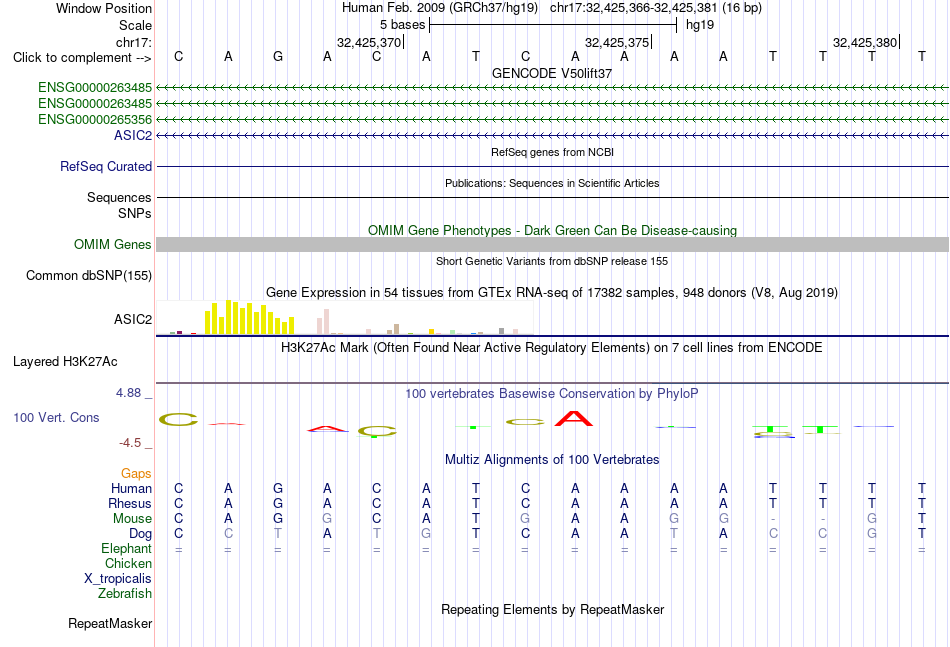Open the OMIM Genes track label

pyautogui.click(x=113, y=244)
